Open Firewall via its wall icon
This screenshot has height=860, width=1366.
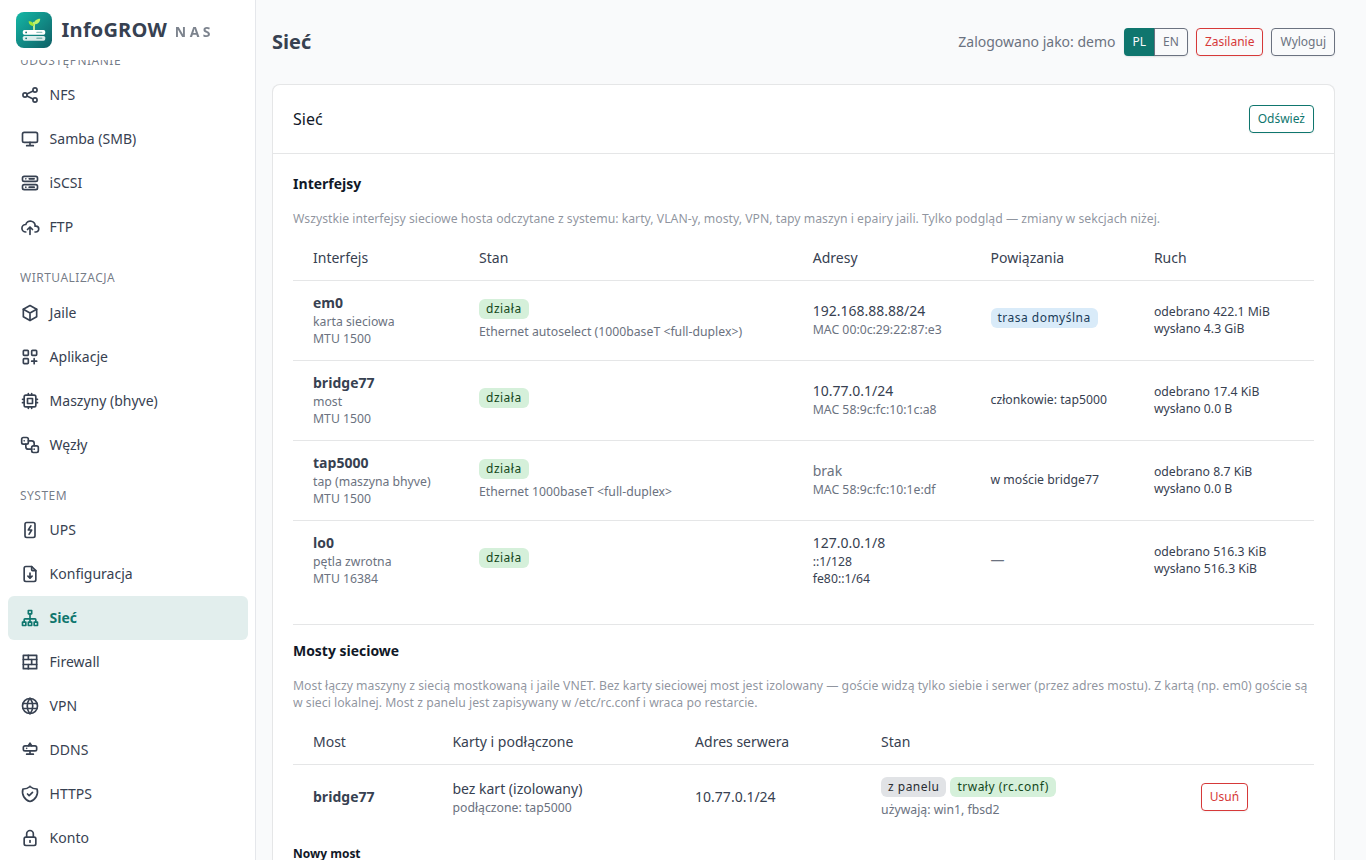[30, 662]
